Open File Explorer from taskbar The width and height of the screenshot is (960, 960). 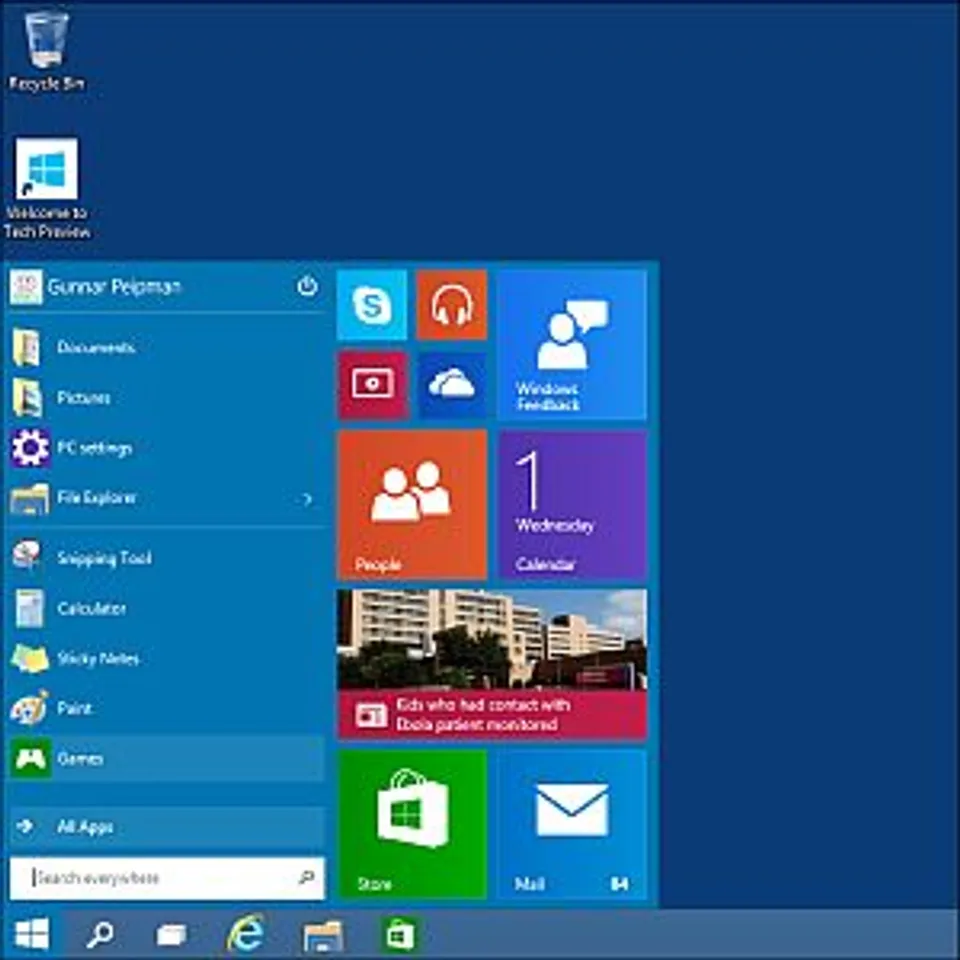point(323,934)
